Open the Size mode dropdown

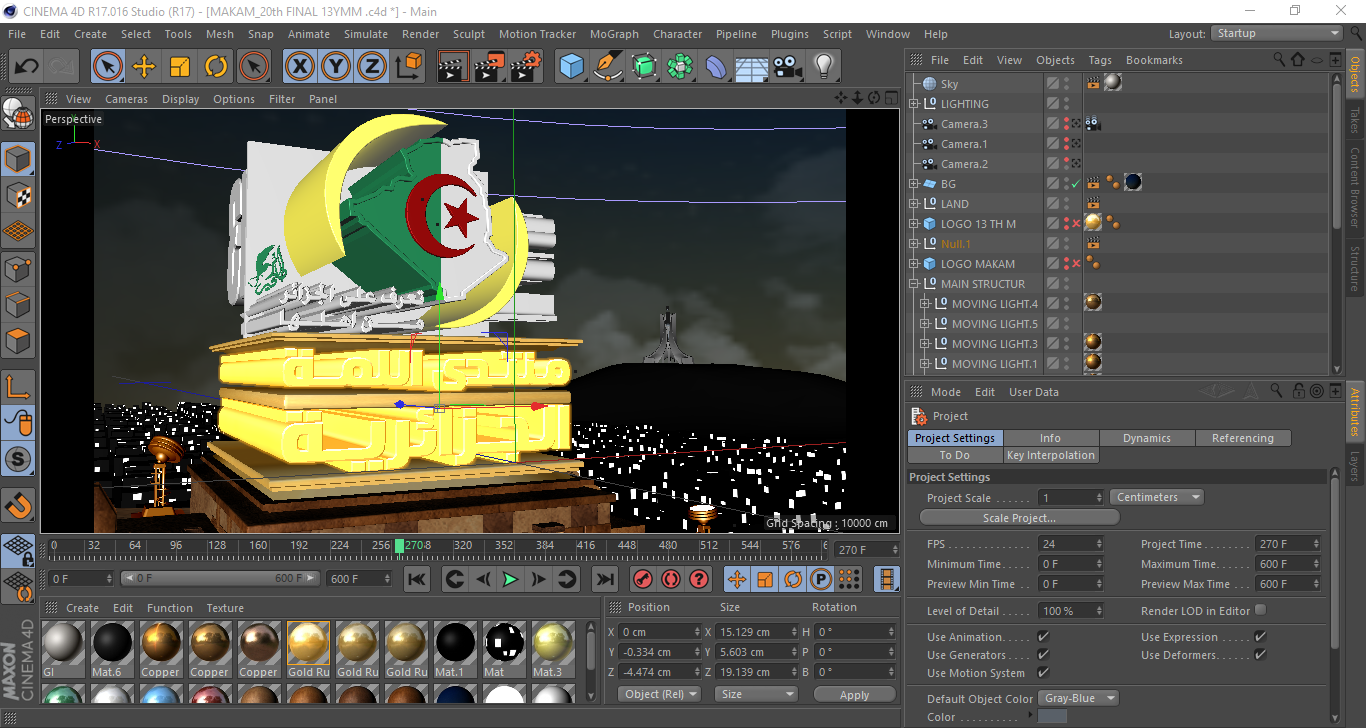[756, 694]
